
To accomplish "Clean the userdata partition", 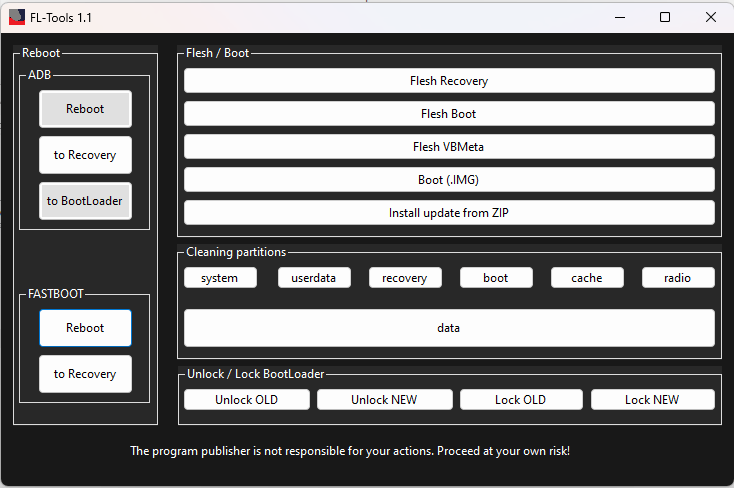I will coord(314,278).
